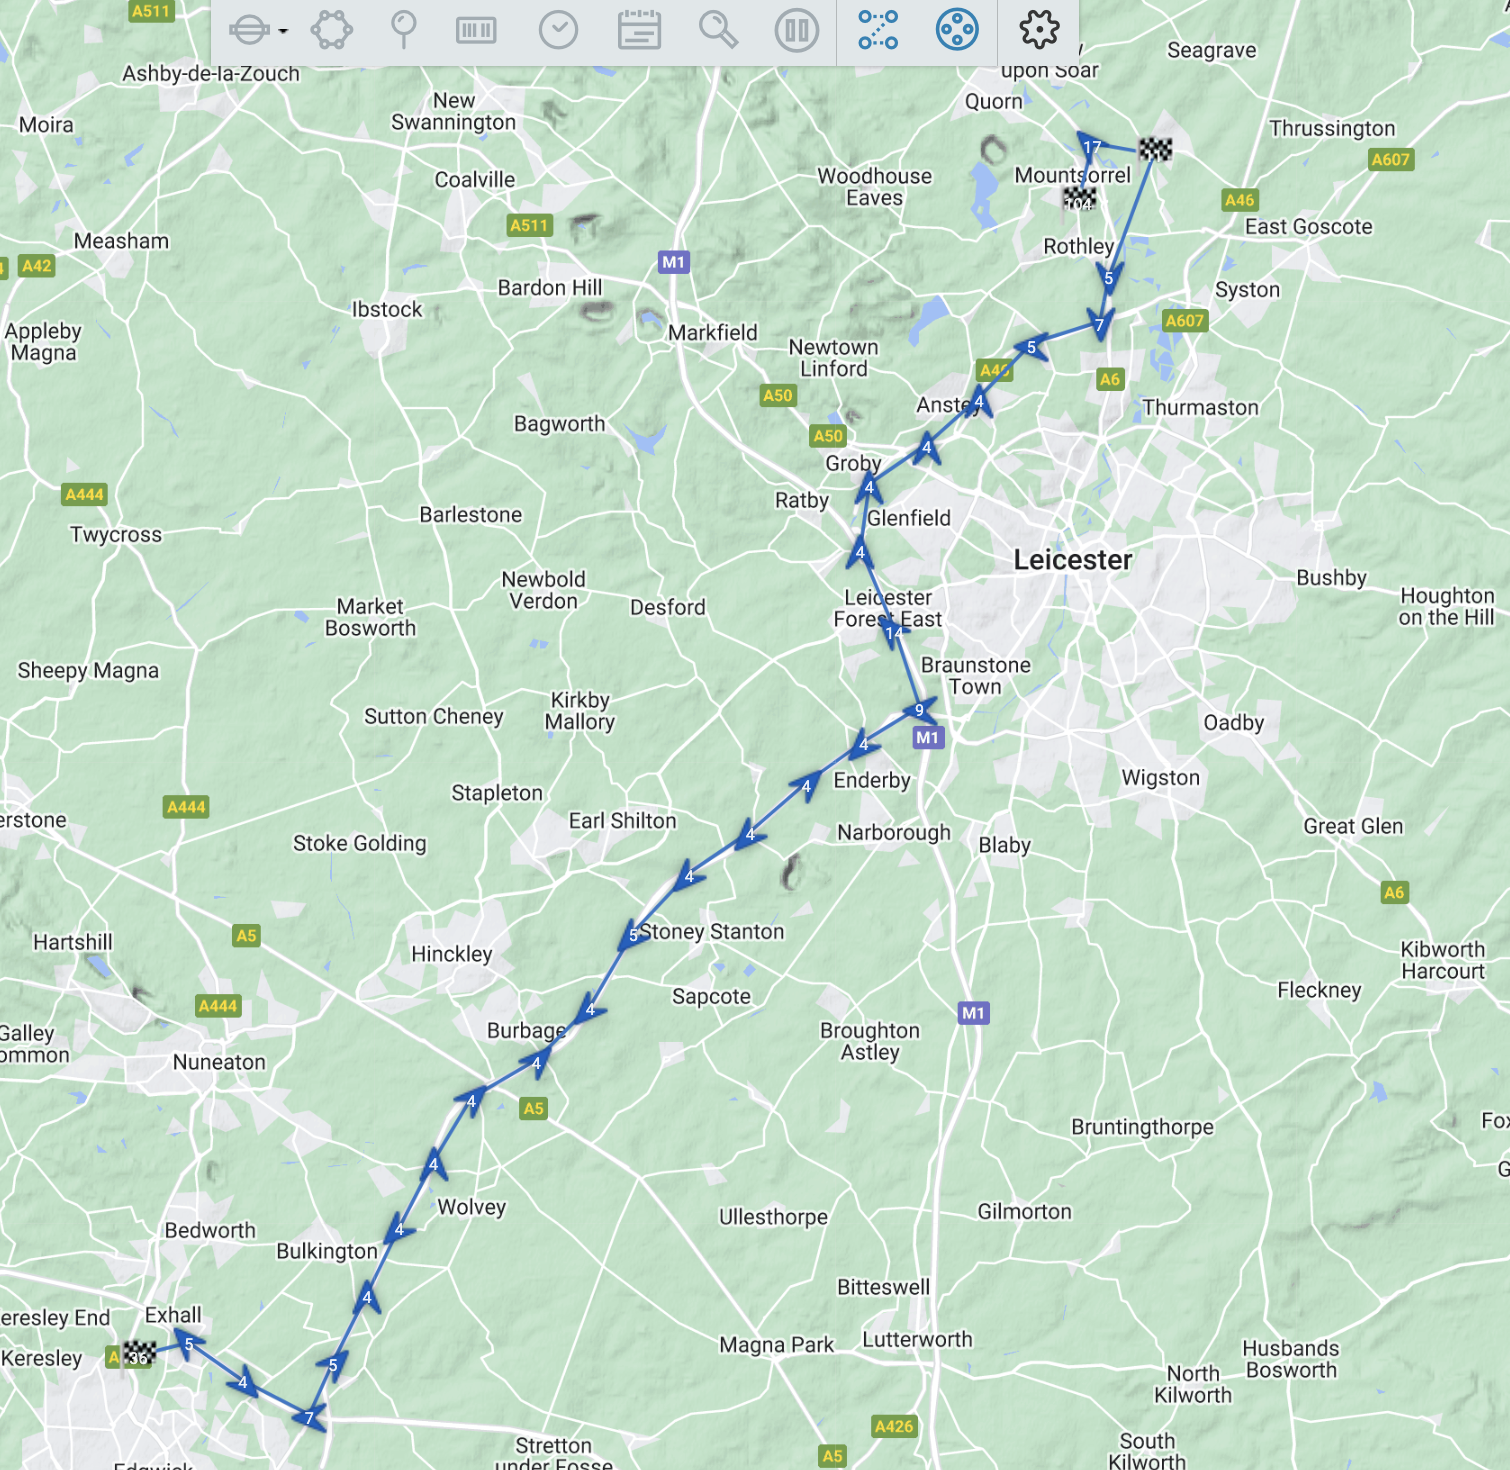1510x1470 pixels.
Task: Select the polygon geofence tool
Action: 331,30
